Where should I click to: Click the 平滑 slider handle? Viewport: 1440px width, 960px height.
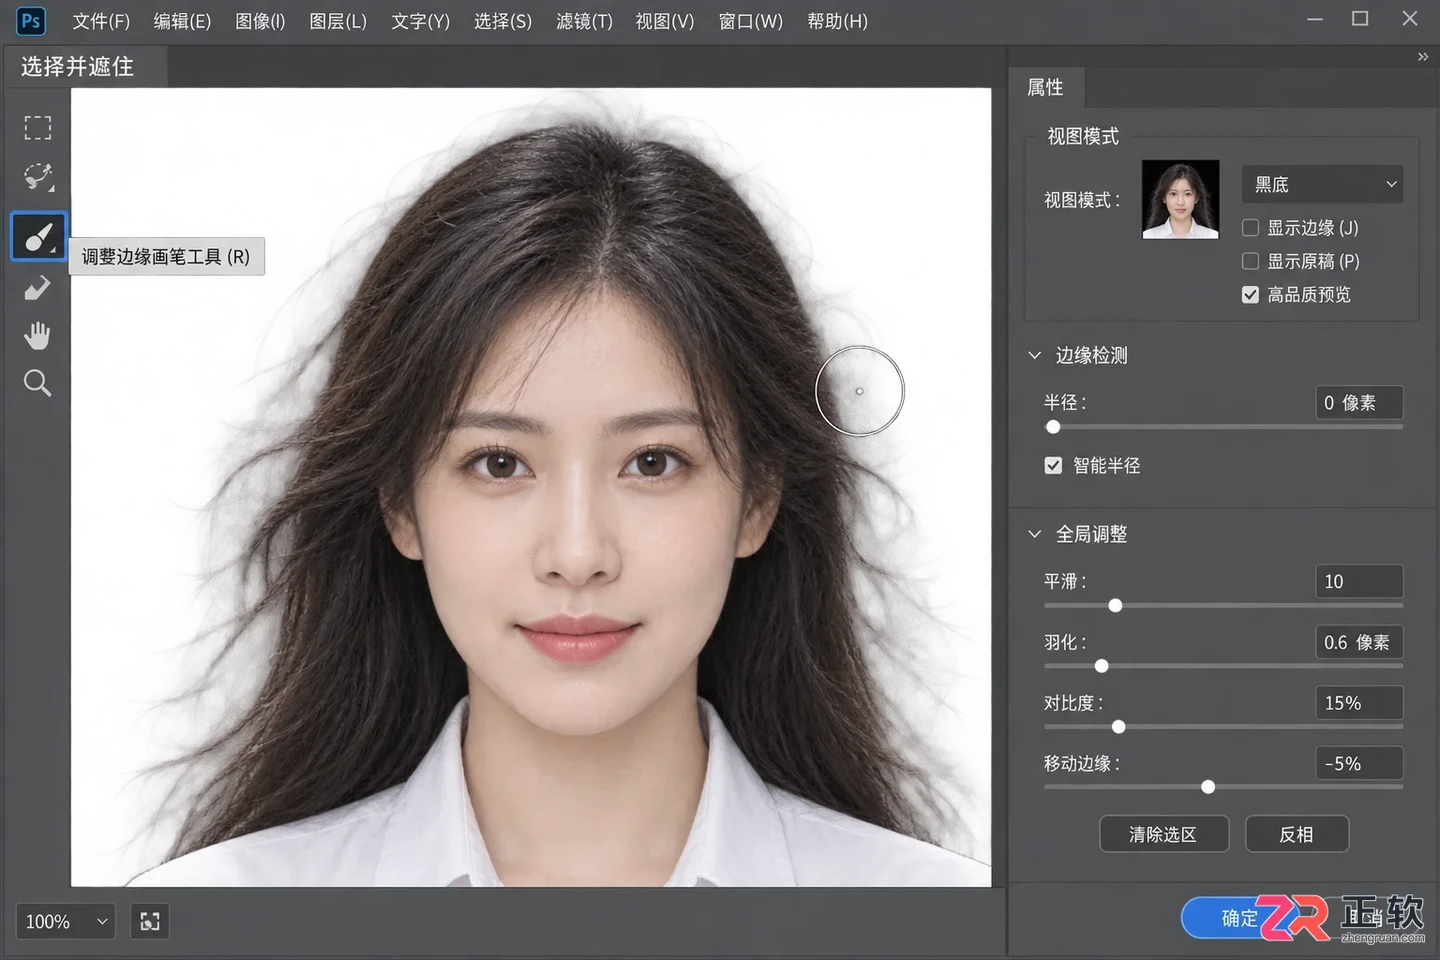[x=1115, y=605]
